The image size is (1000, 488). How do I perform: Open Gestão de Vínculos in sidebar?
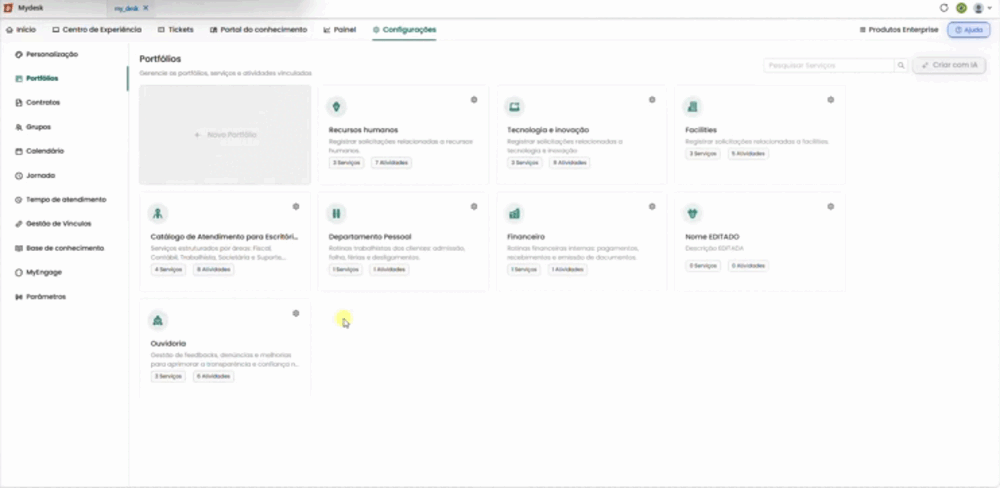tap(52, 224)
